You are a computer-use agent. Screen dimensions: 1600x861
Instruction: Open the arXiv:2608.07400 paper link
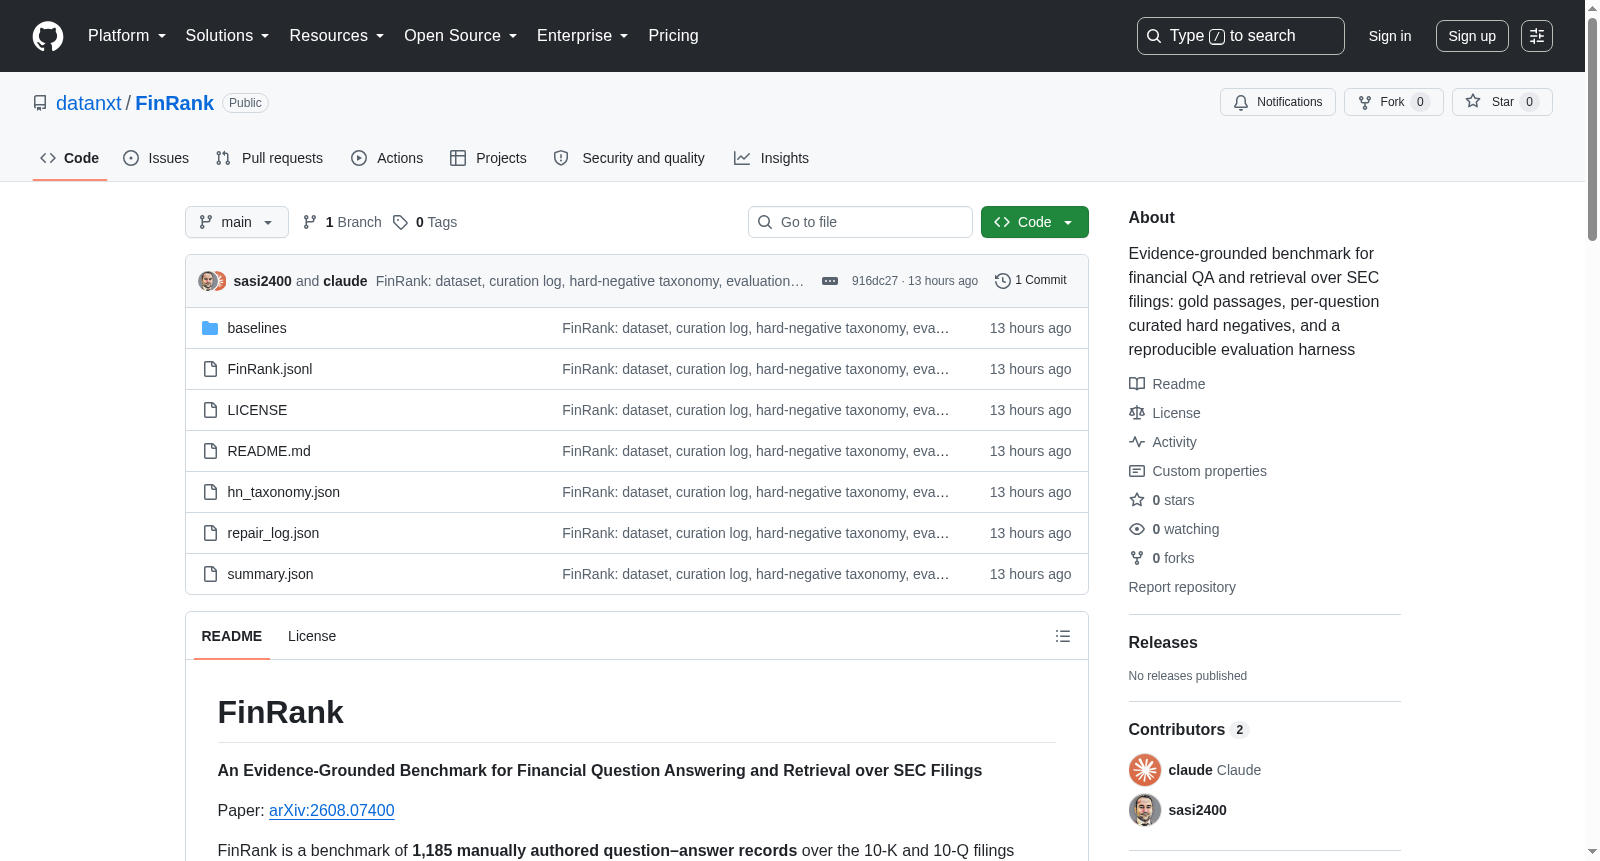(332, 811)
